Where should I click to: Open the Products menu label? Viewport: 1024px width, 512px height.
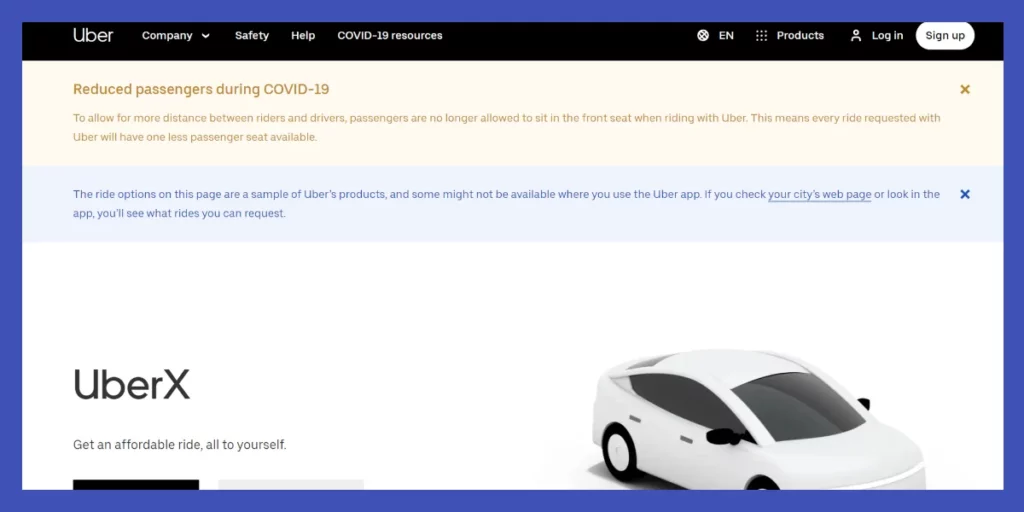point(800,35)
